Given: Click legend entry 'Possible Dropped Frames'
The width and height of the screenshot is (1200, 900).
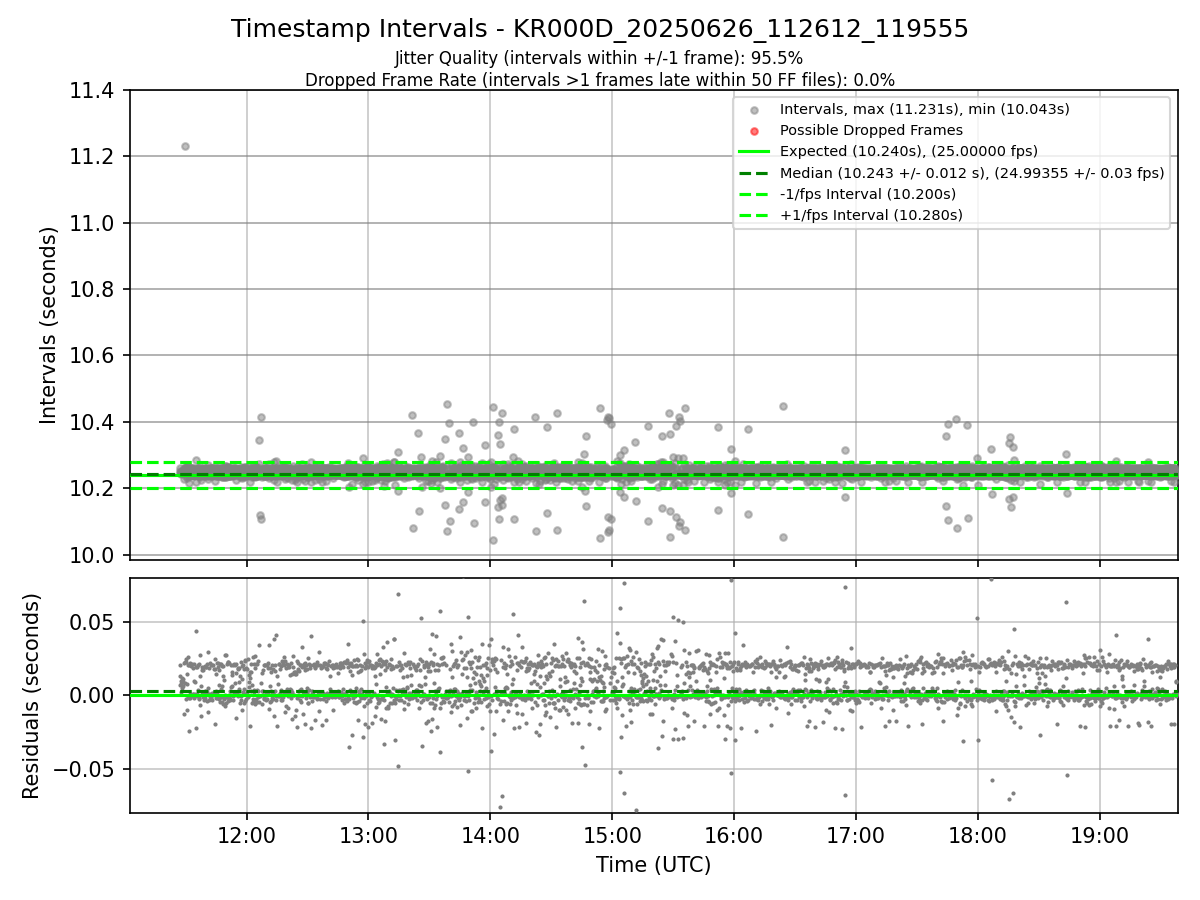Looking at the screenshot, I should coord(871,130).
